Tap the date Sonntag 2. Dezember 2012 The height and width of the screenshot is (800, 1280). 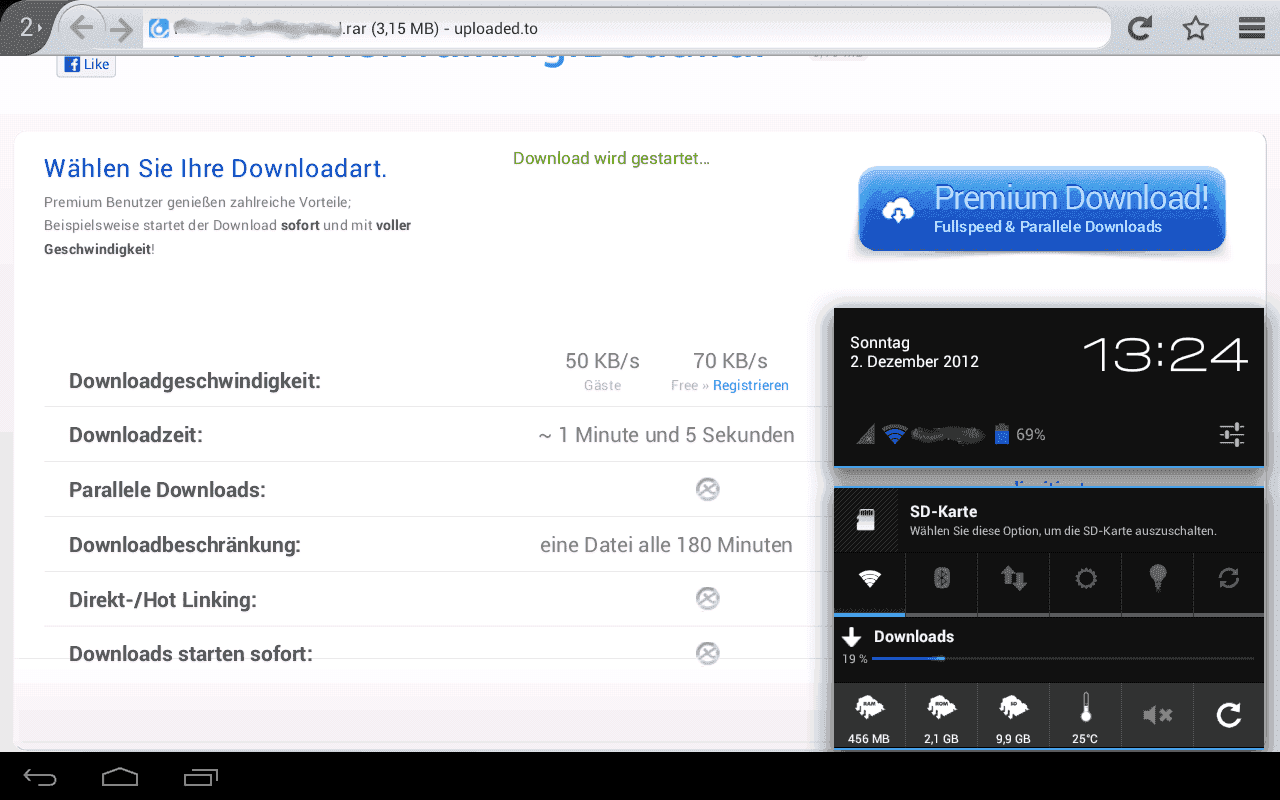click(x=914, y=352)
